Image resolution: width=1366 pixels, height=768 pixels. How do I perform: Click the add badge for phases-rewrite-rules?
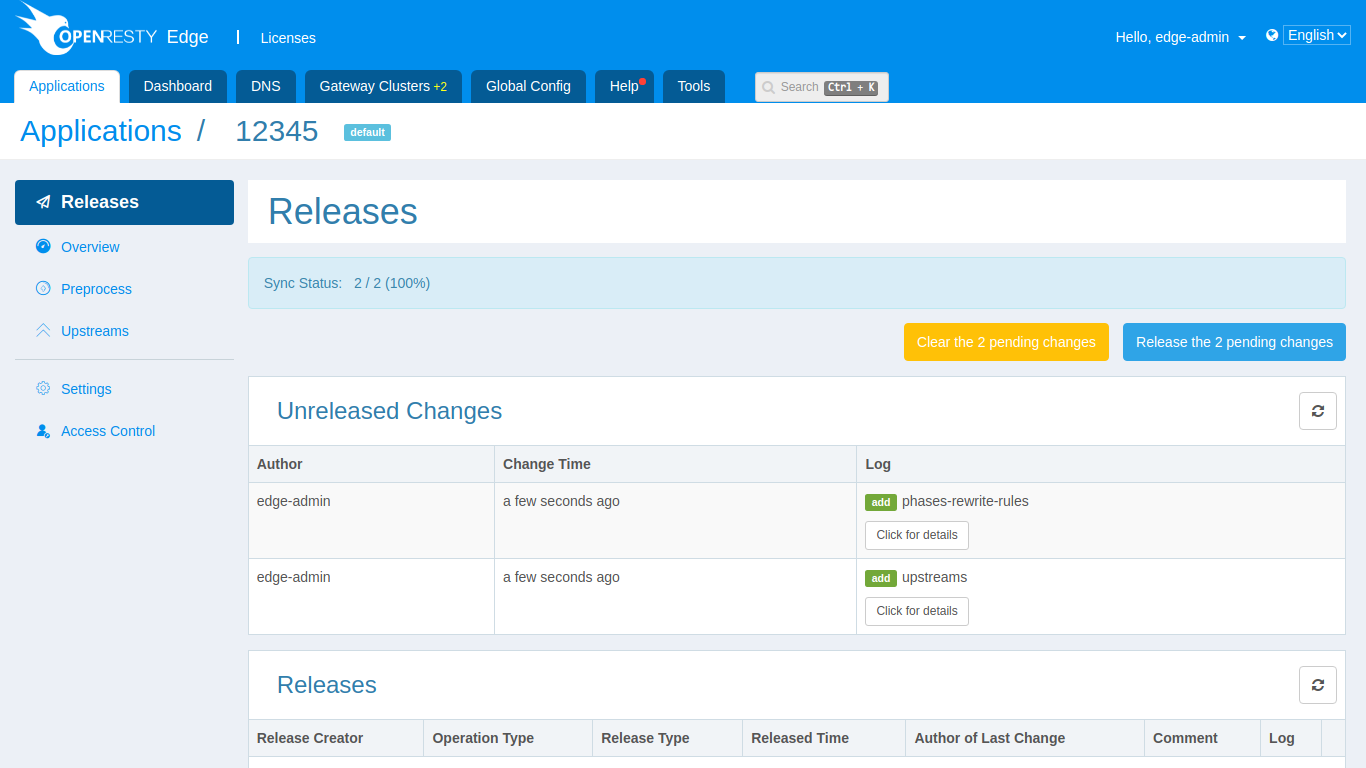[881, 502]
